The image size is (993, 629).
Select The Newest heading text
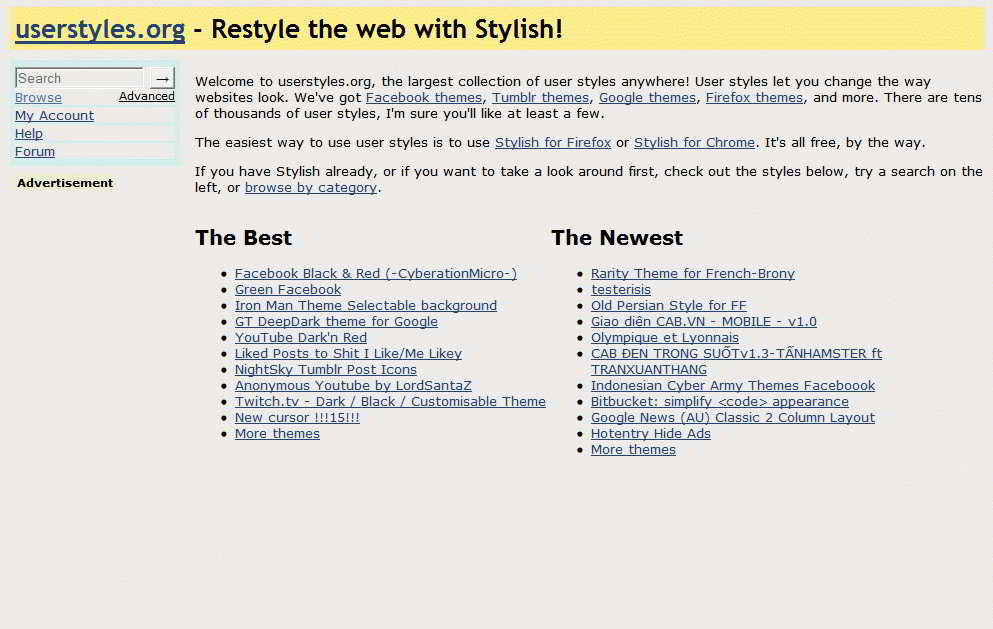coord(617,238)
